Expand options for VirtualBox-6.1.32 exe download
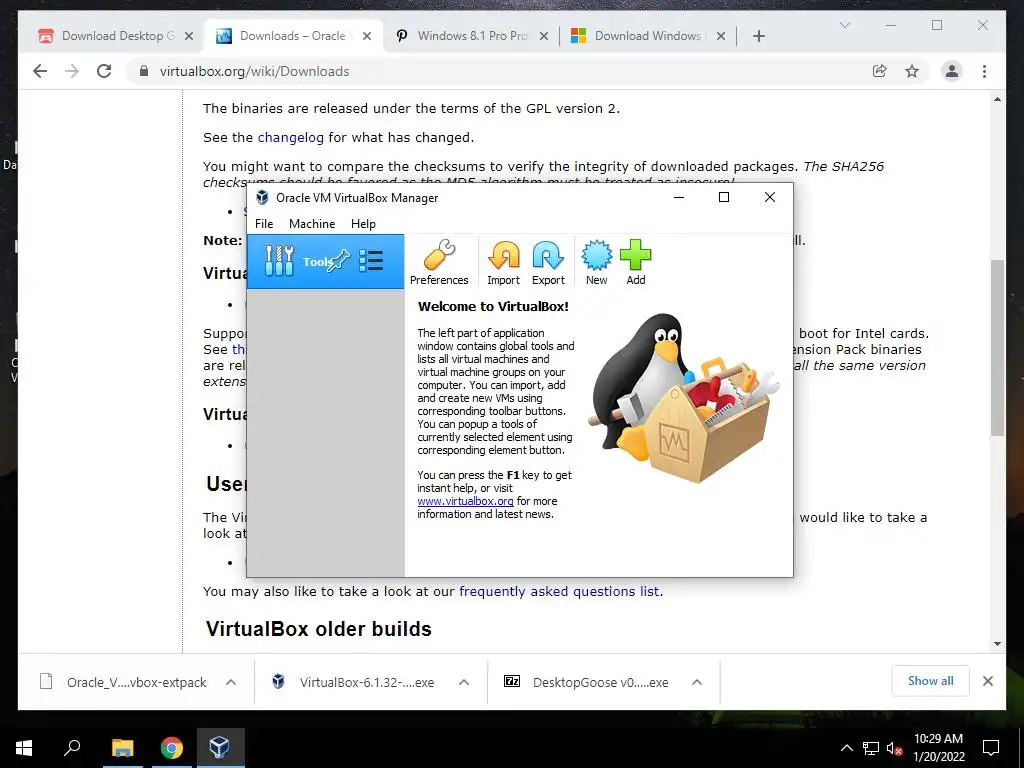Viewport: 1024px width, 768px height. (x=464, y=682)
